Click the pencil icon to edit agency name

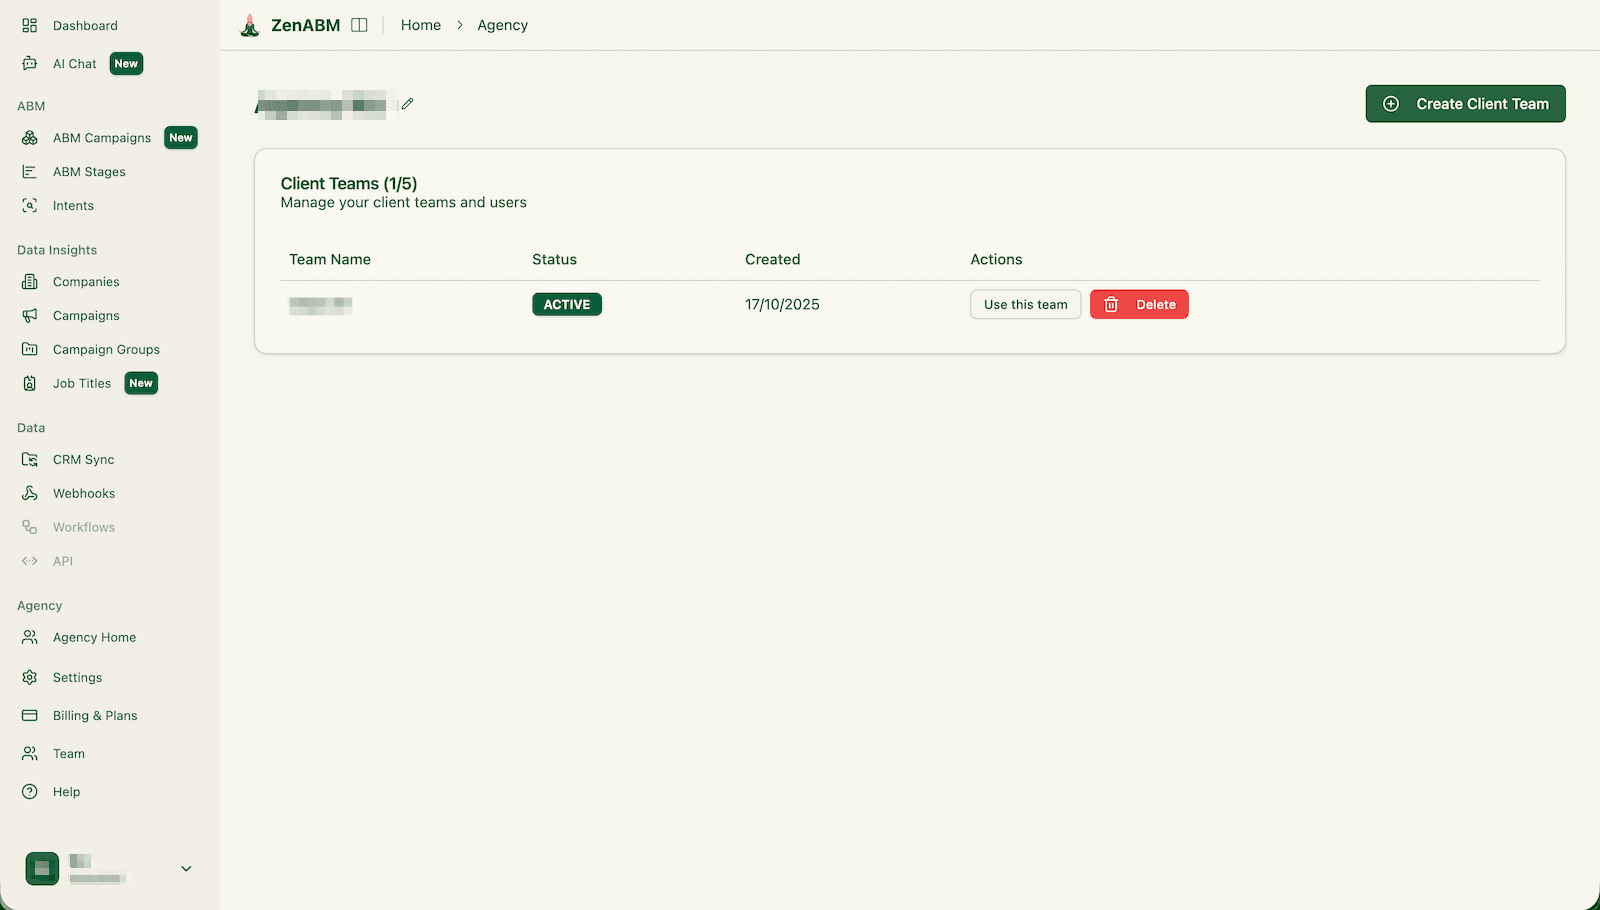tap(407, 104)
